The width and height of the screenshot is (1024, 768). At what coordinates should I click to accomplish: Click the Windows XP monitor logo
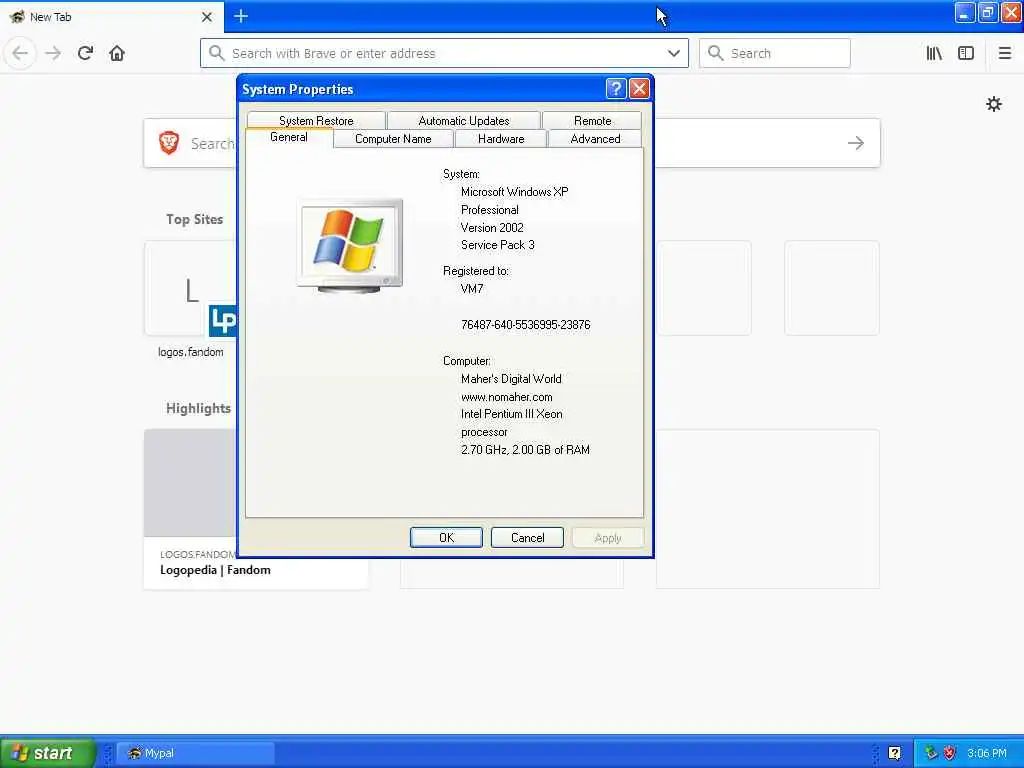[x=349, y=246]
